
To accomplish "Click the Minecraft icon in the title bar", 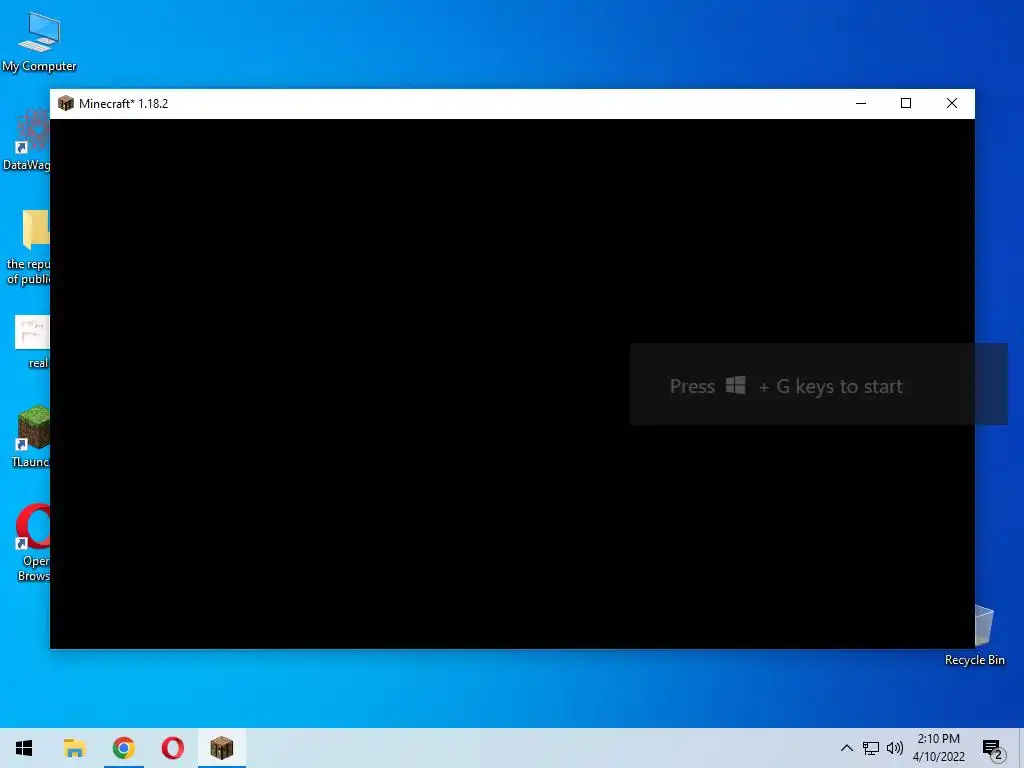I will 65,103.
